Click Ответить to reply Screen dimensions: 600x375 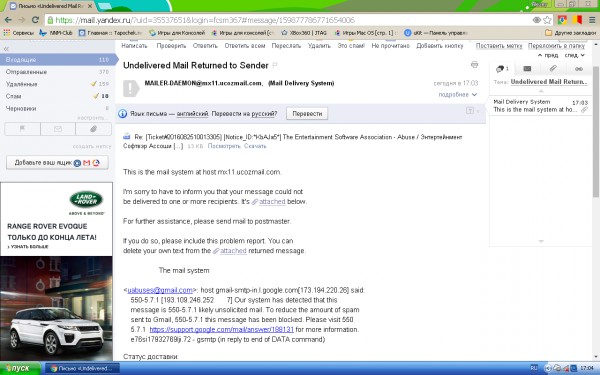(x=205, y=46)
